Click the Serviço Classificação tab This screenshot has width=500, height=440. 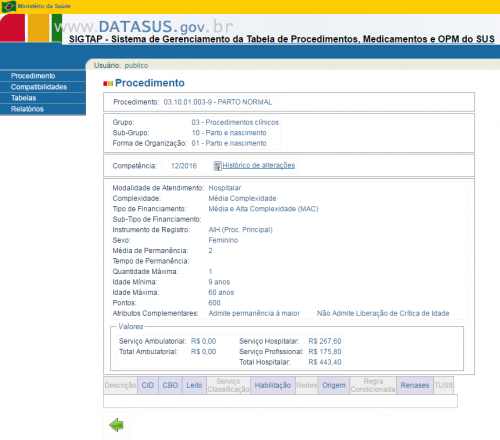coord(228,385)
